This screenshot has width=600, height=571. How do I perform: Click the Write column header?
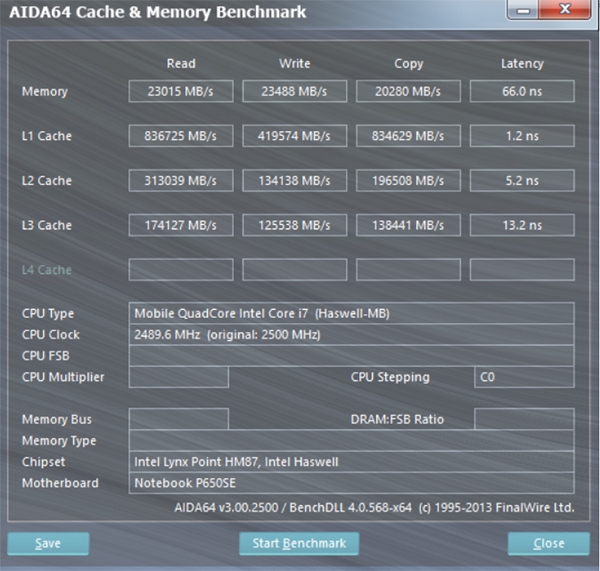pyautogui.click(x=295, y=63)
